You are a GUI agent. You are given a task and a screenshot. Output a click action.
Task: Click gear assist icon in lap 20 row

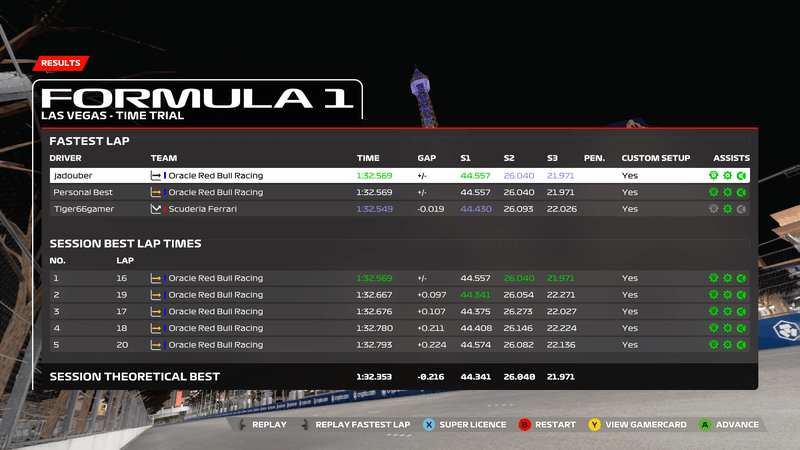[728, 345]
